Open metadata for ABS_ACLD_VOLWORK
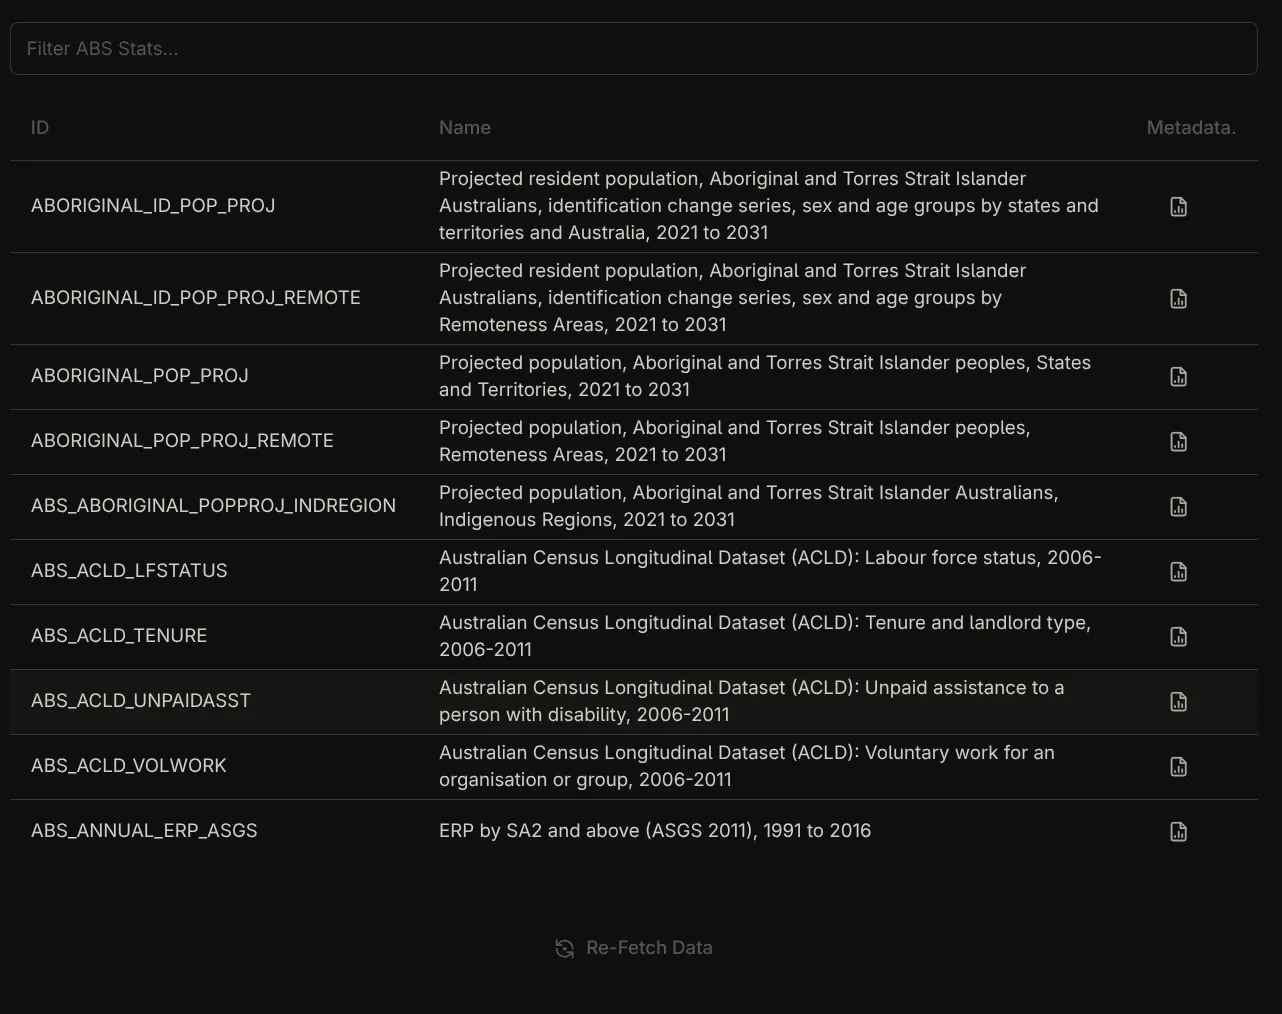1282x1014 pixels. pos(1178,766)
